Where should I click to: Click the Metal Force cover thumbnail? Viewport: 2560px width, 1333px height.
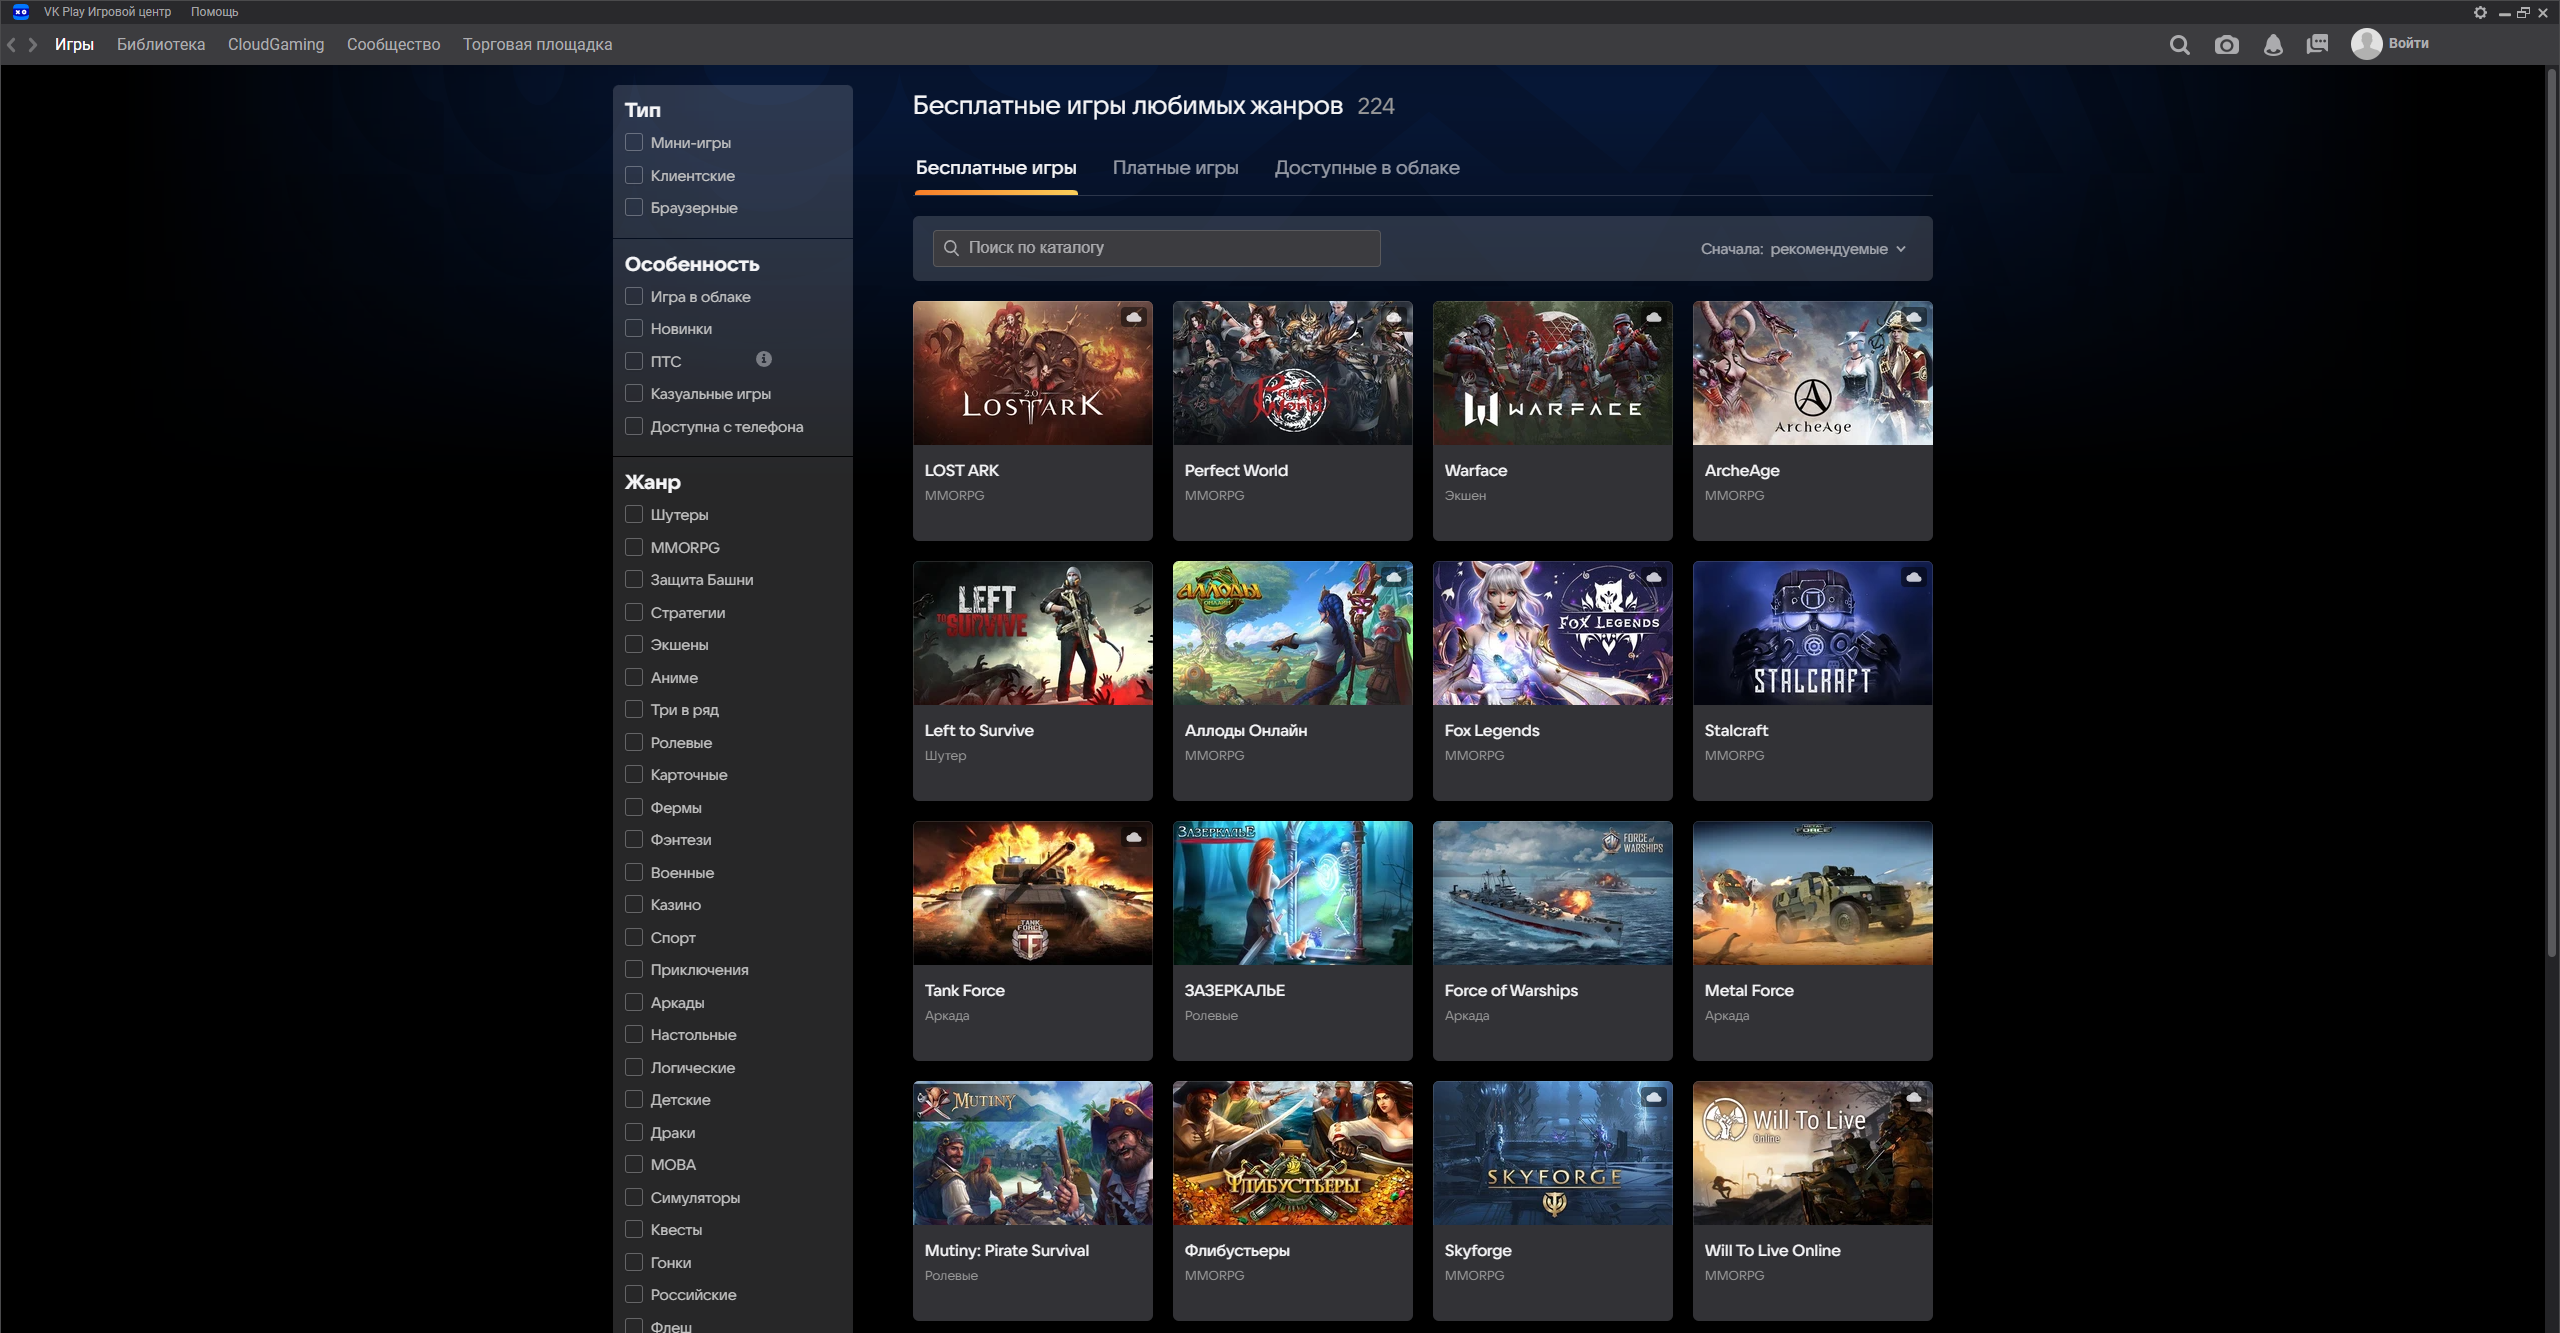1812,893
